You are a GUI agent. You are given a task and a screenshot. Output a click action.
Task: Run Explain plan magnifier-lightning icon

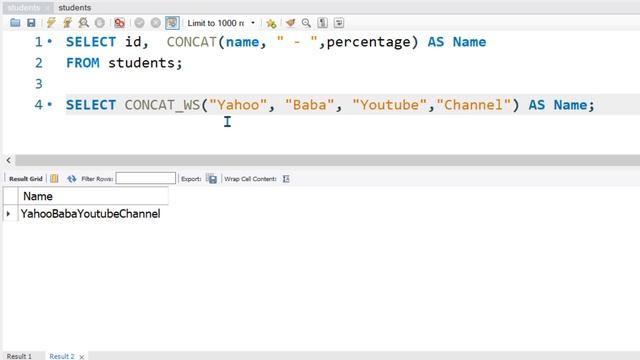(84, 23)
